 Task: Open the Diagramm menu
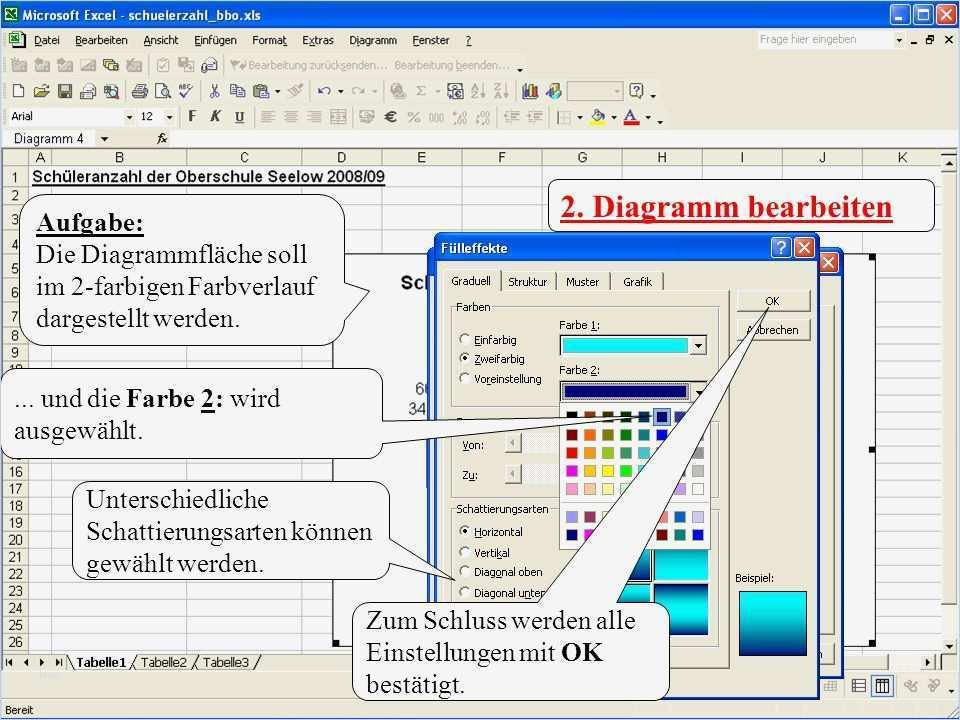click(x=373, y=40)
